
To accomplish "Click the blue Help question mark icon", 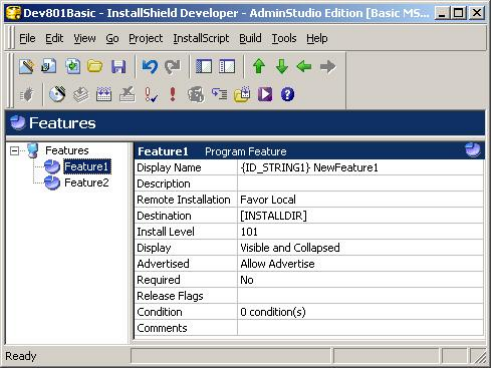I will click(287, 94).
